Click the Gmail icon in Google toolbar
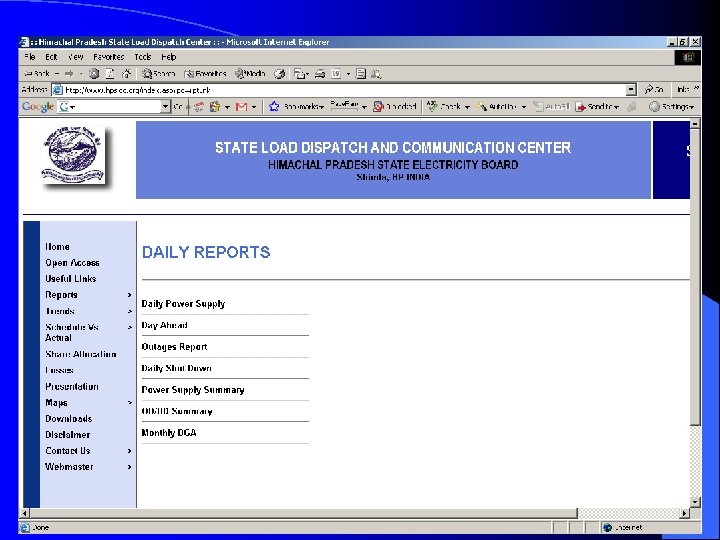720x540 pixels. (x=242, y=107)
